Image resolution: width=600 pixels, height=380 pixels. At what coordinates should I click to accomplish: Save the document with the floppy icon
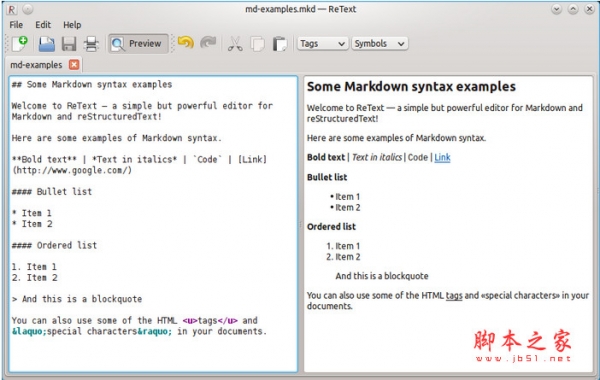click(x=69, y=44)
